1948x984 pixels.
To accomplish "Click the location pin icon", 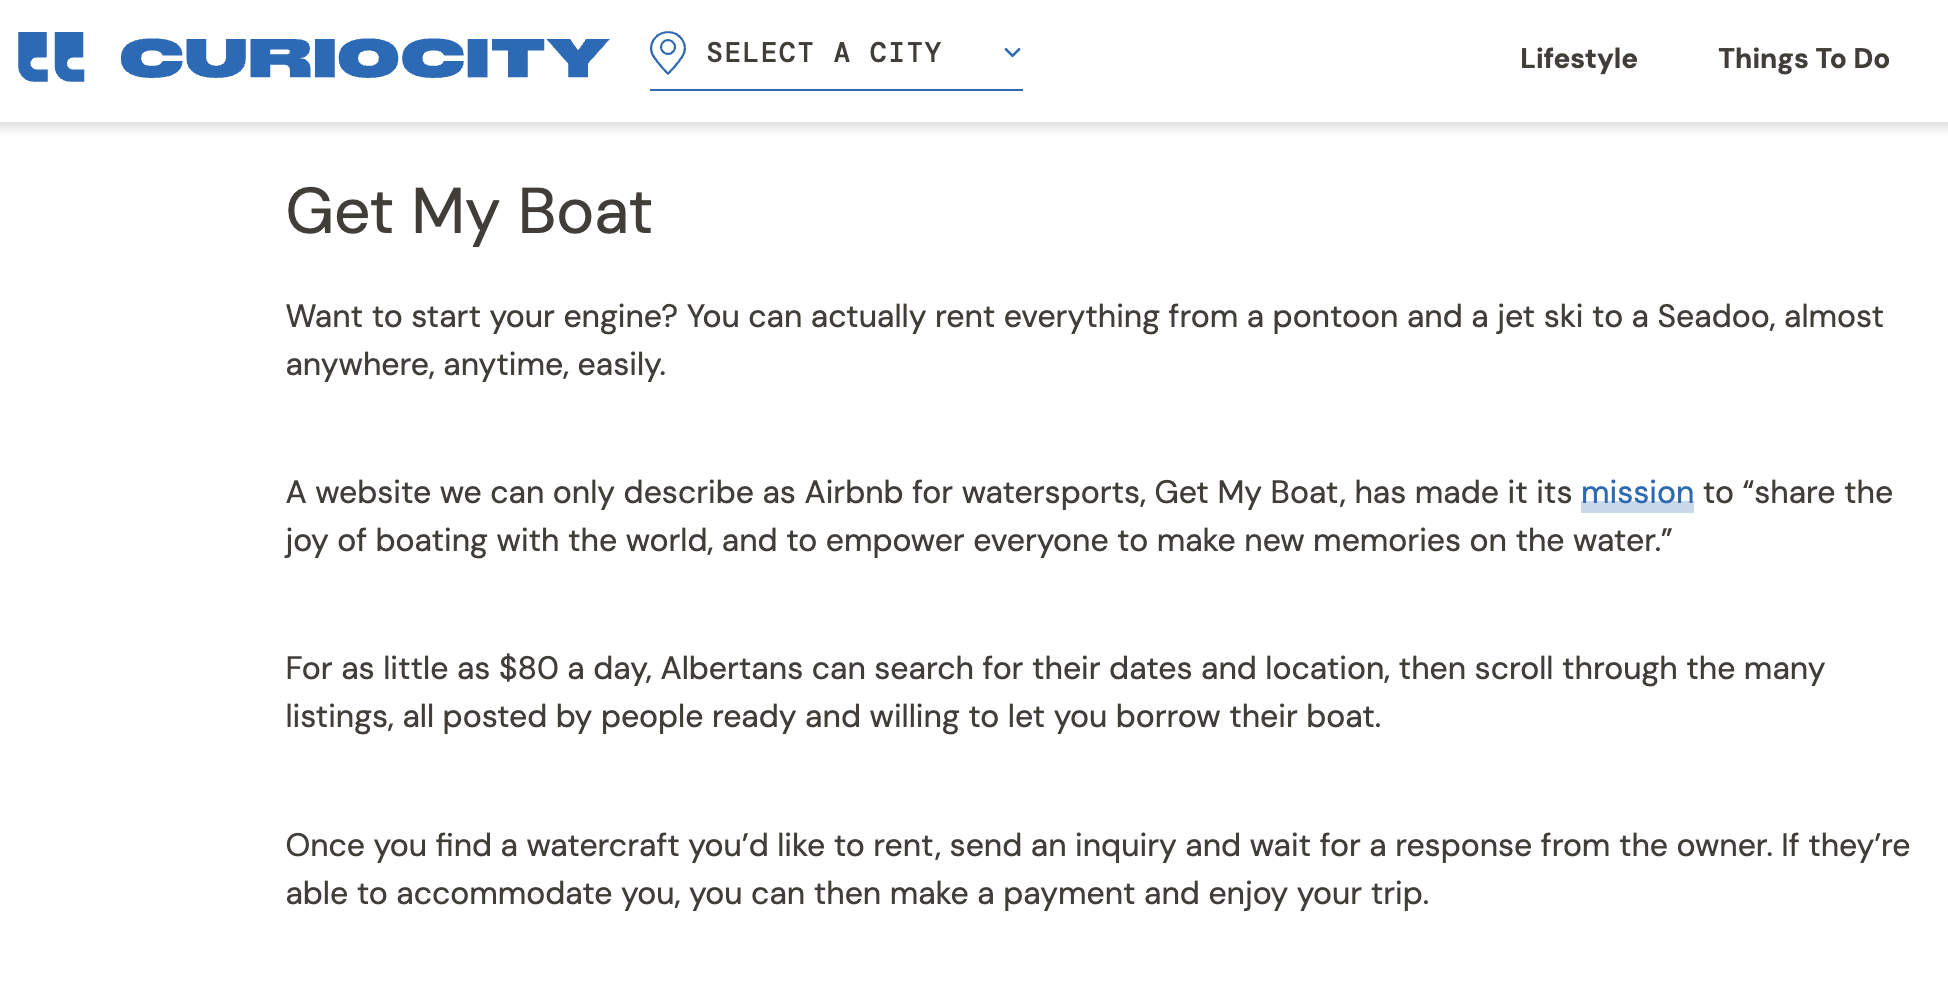I will 668,53.
